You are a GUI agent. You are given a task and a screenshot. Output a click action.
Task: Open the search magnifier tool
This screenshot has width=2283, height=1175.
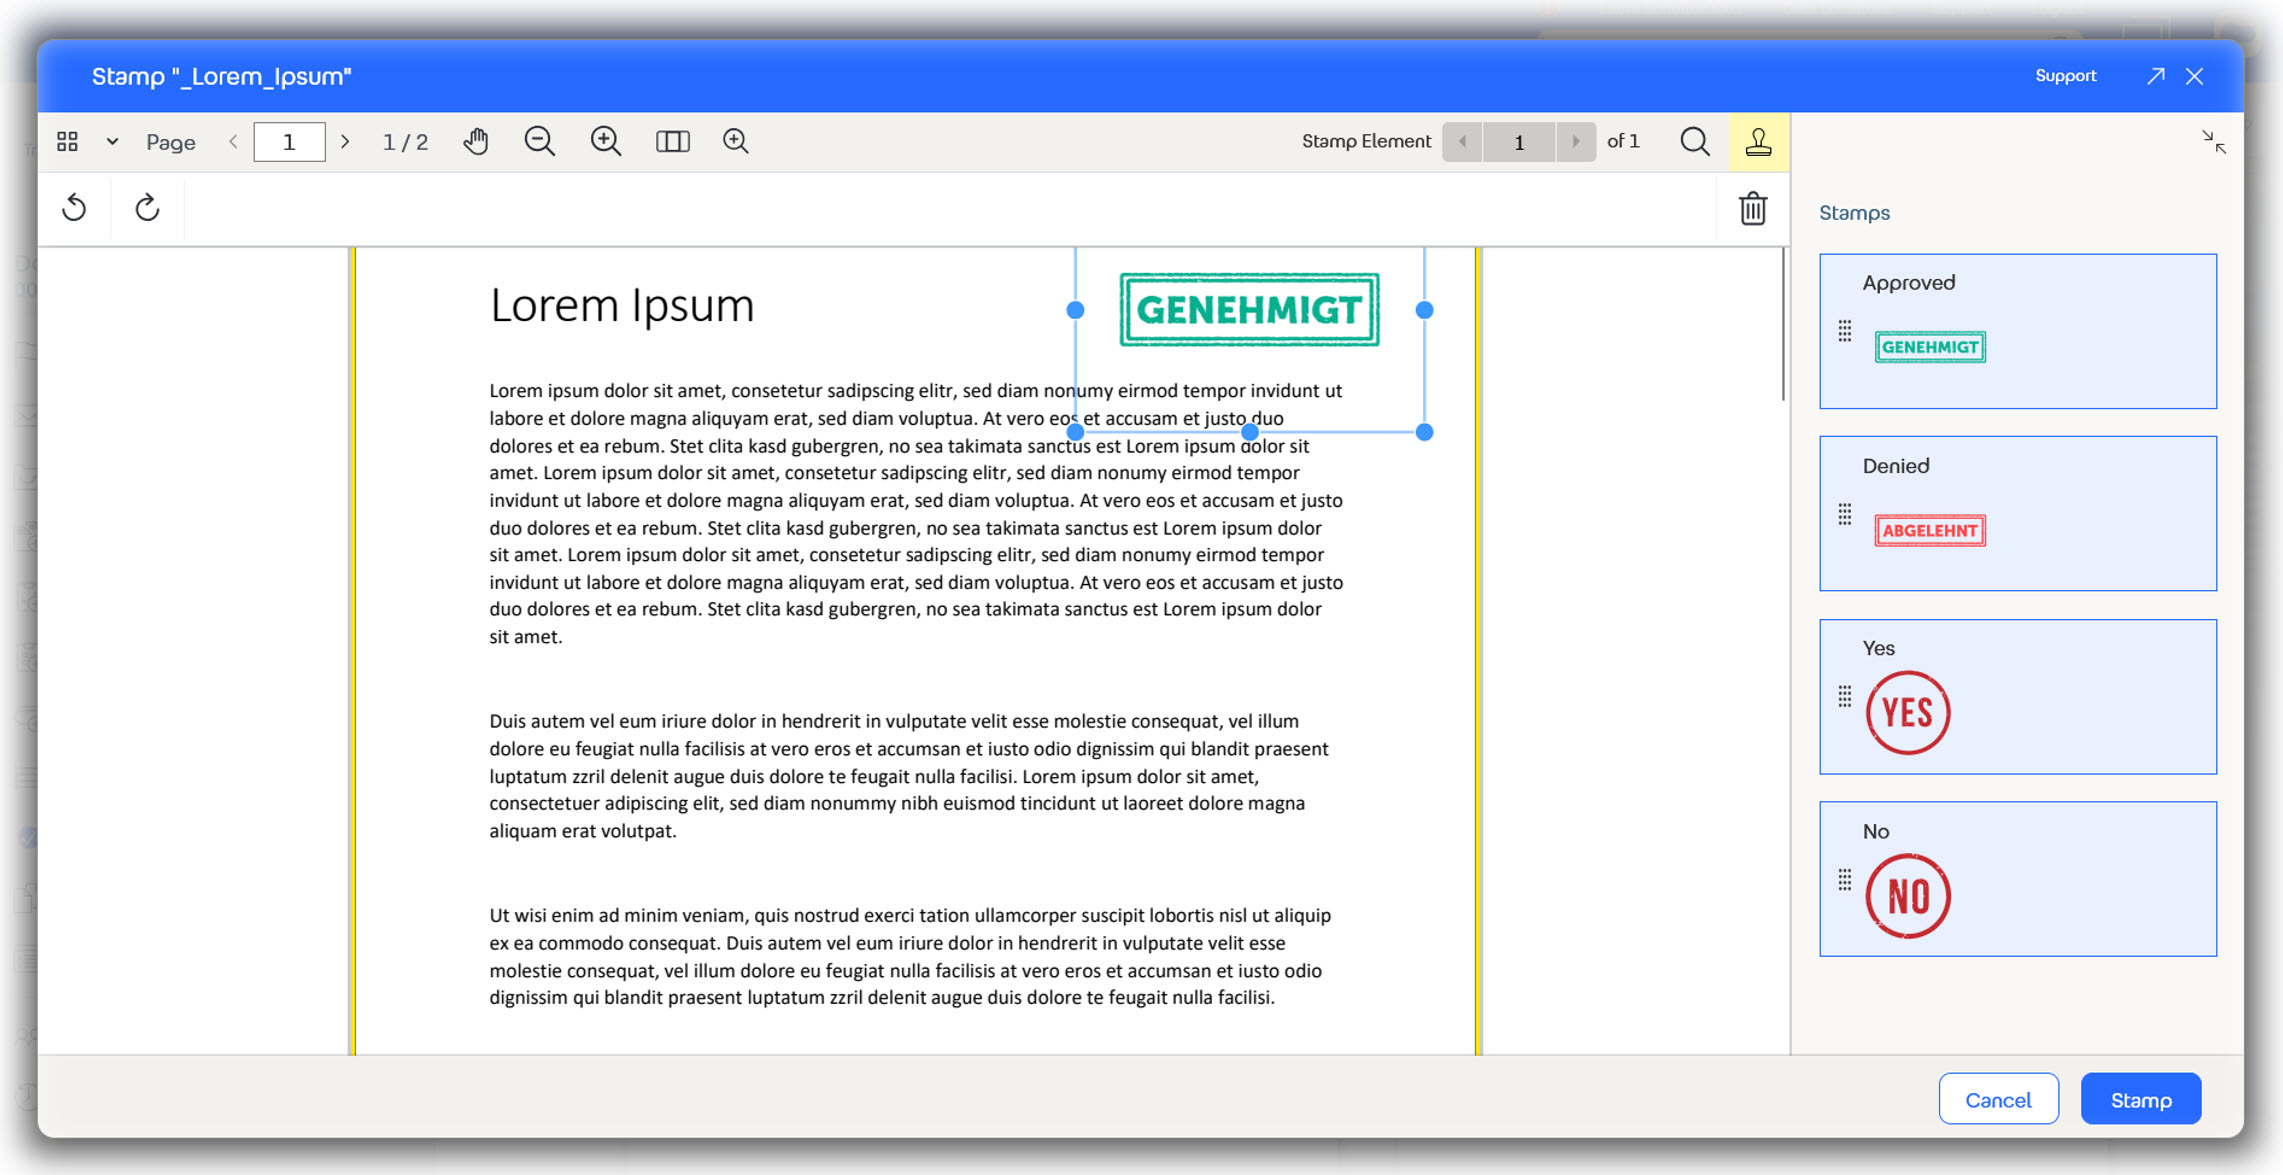[1694, 141]
